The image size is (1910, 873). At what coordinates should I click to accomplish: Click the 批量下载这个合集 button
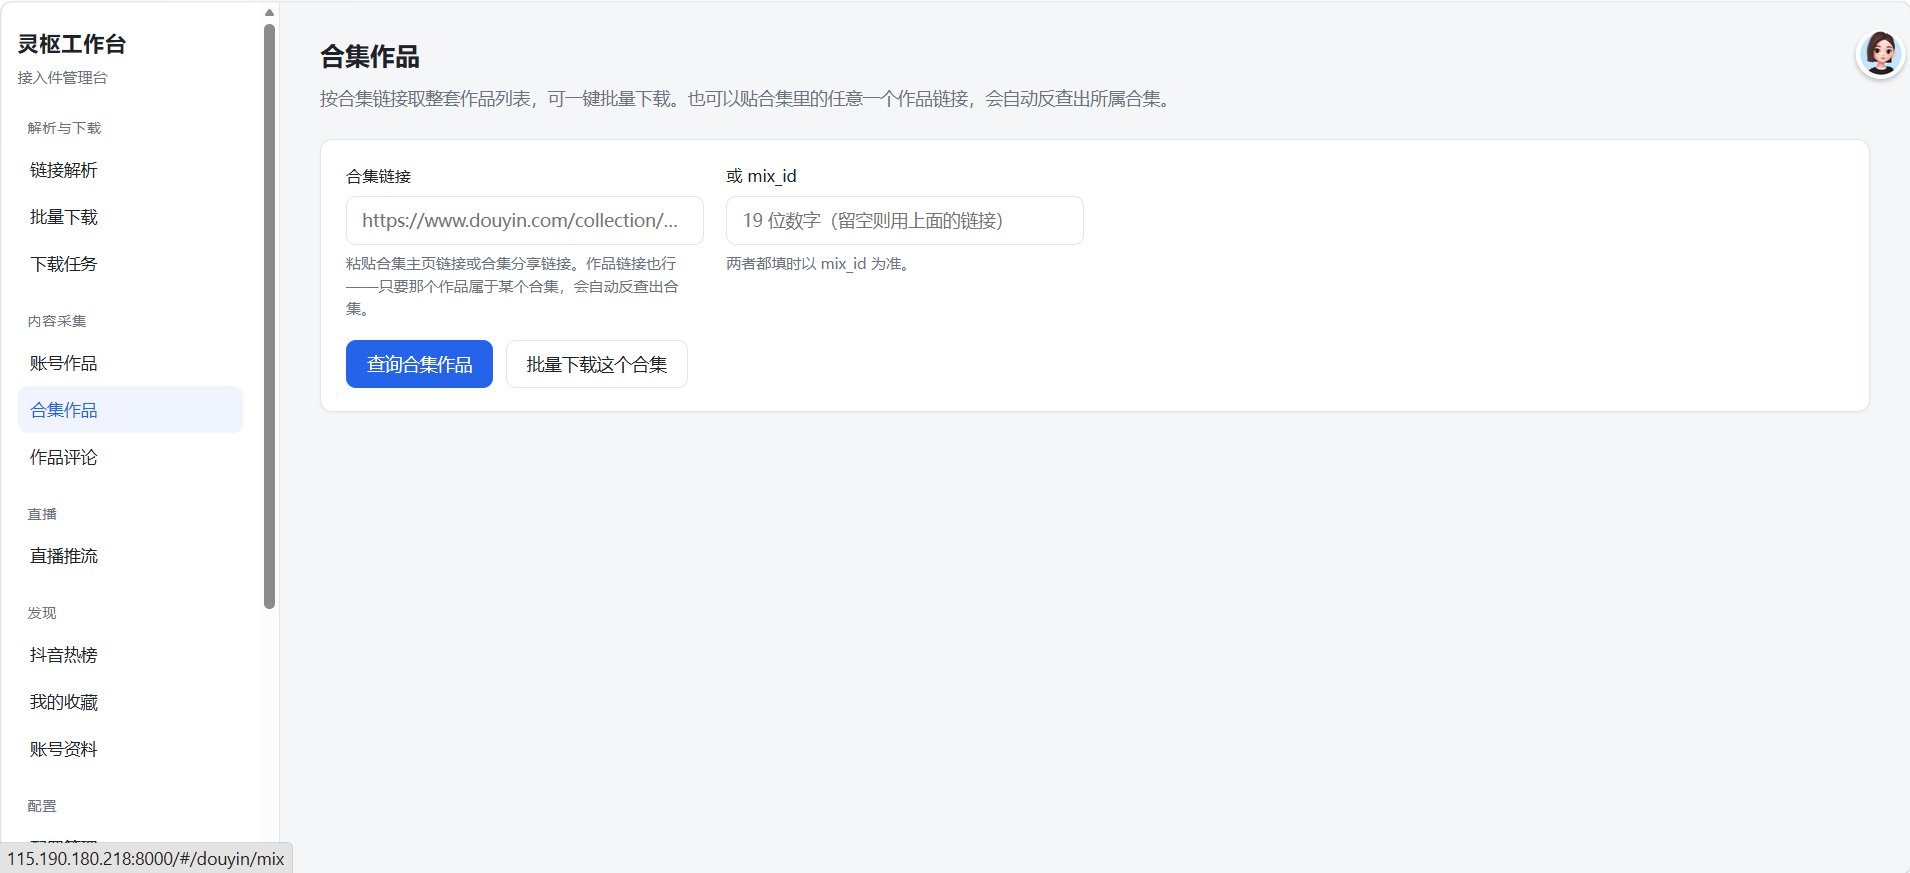[x=597, y=364]
